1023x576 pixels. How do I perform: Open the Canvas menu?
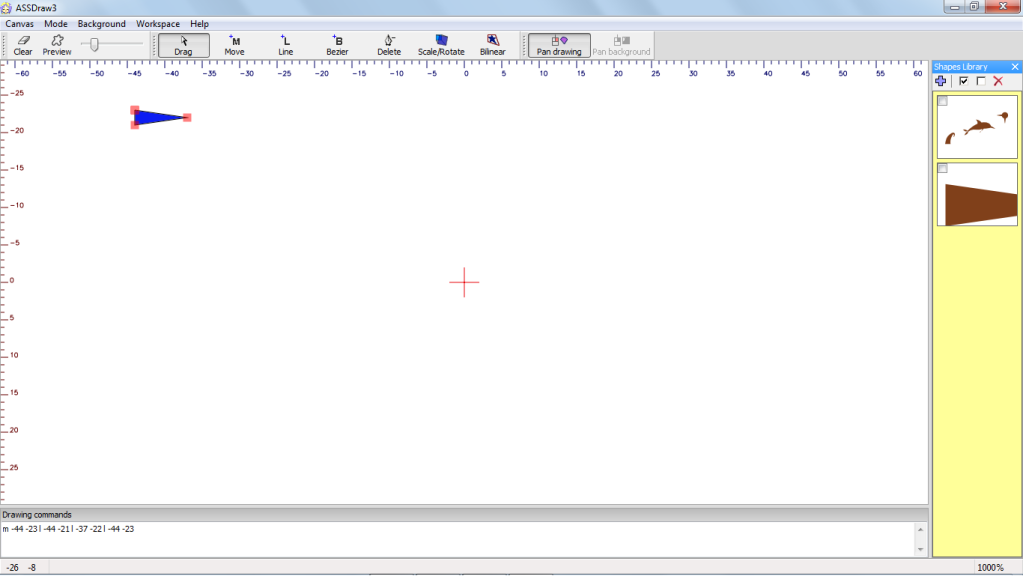tap(20, 23)
